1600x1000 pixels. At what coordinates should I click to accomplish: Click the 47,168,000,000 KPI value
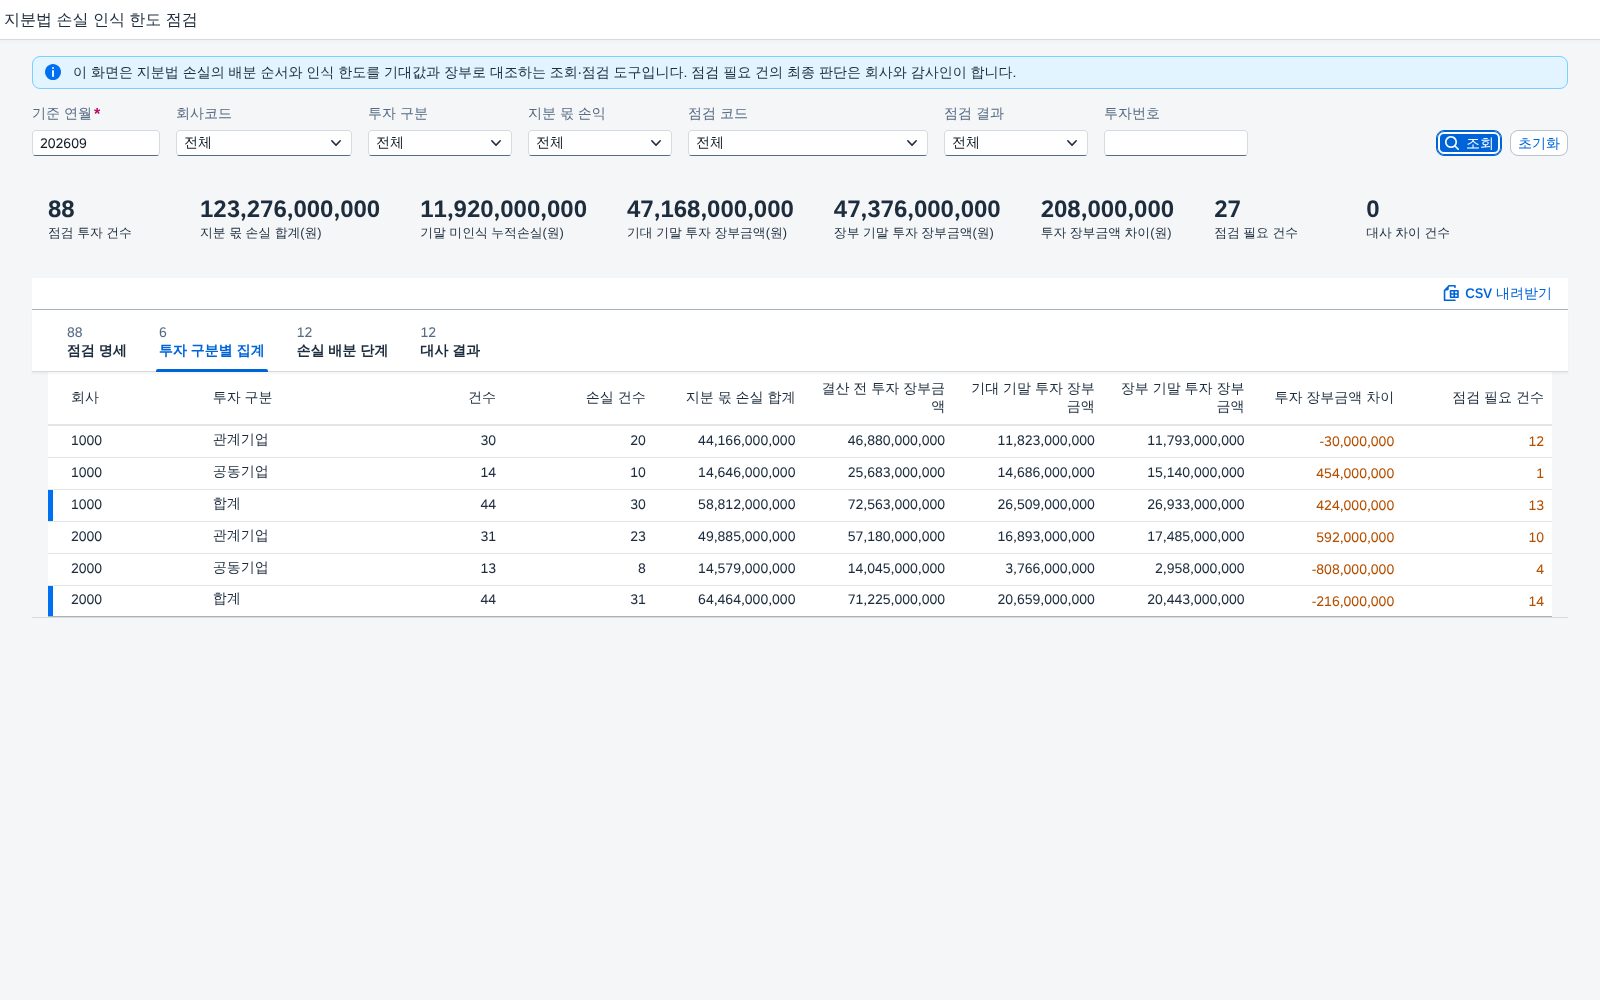coord(710,209)
